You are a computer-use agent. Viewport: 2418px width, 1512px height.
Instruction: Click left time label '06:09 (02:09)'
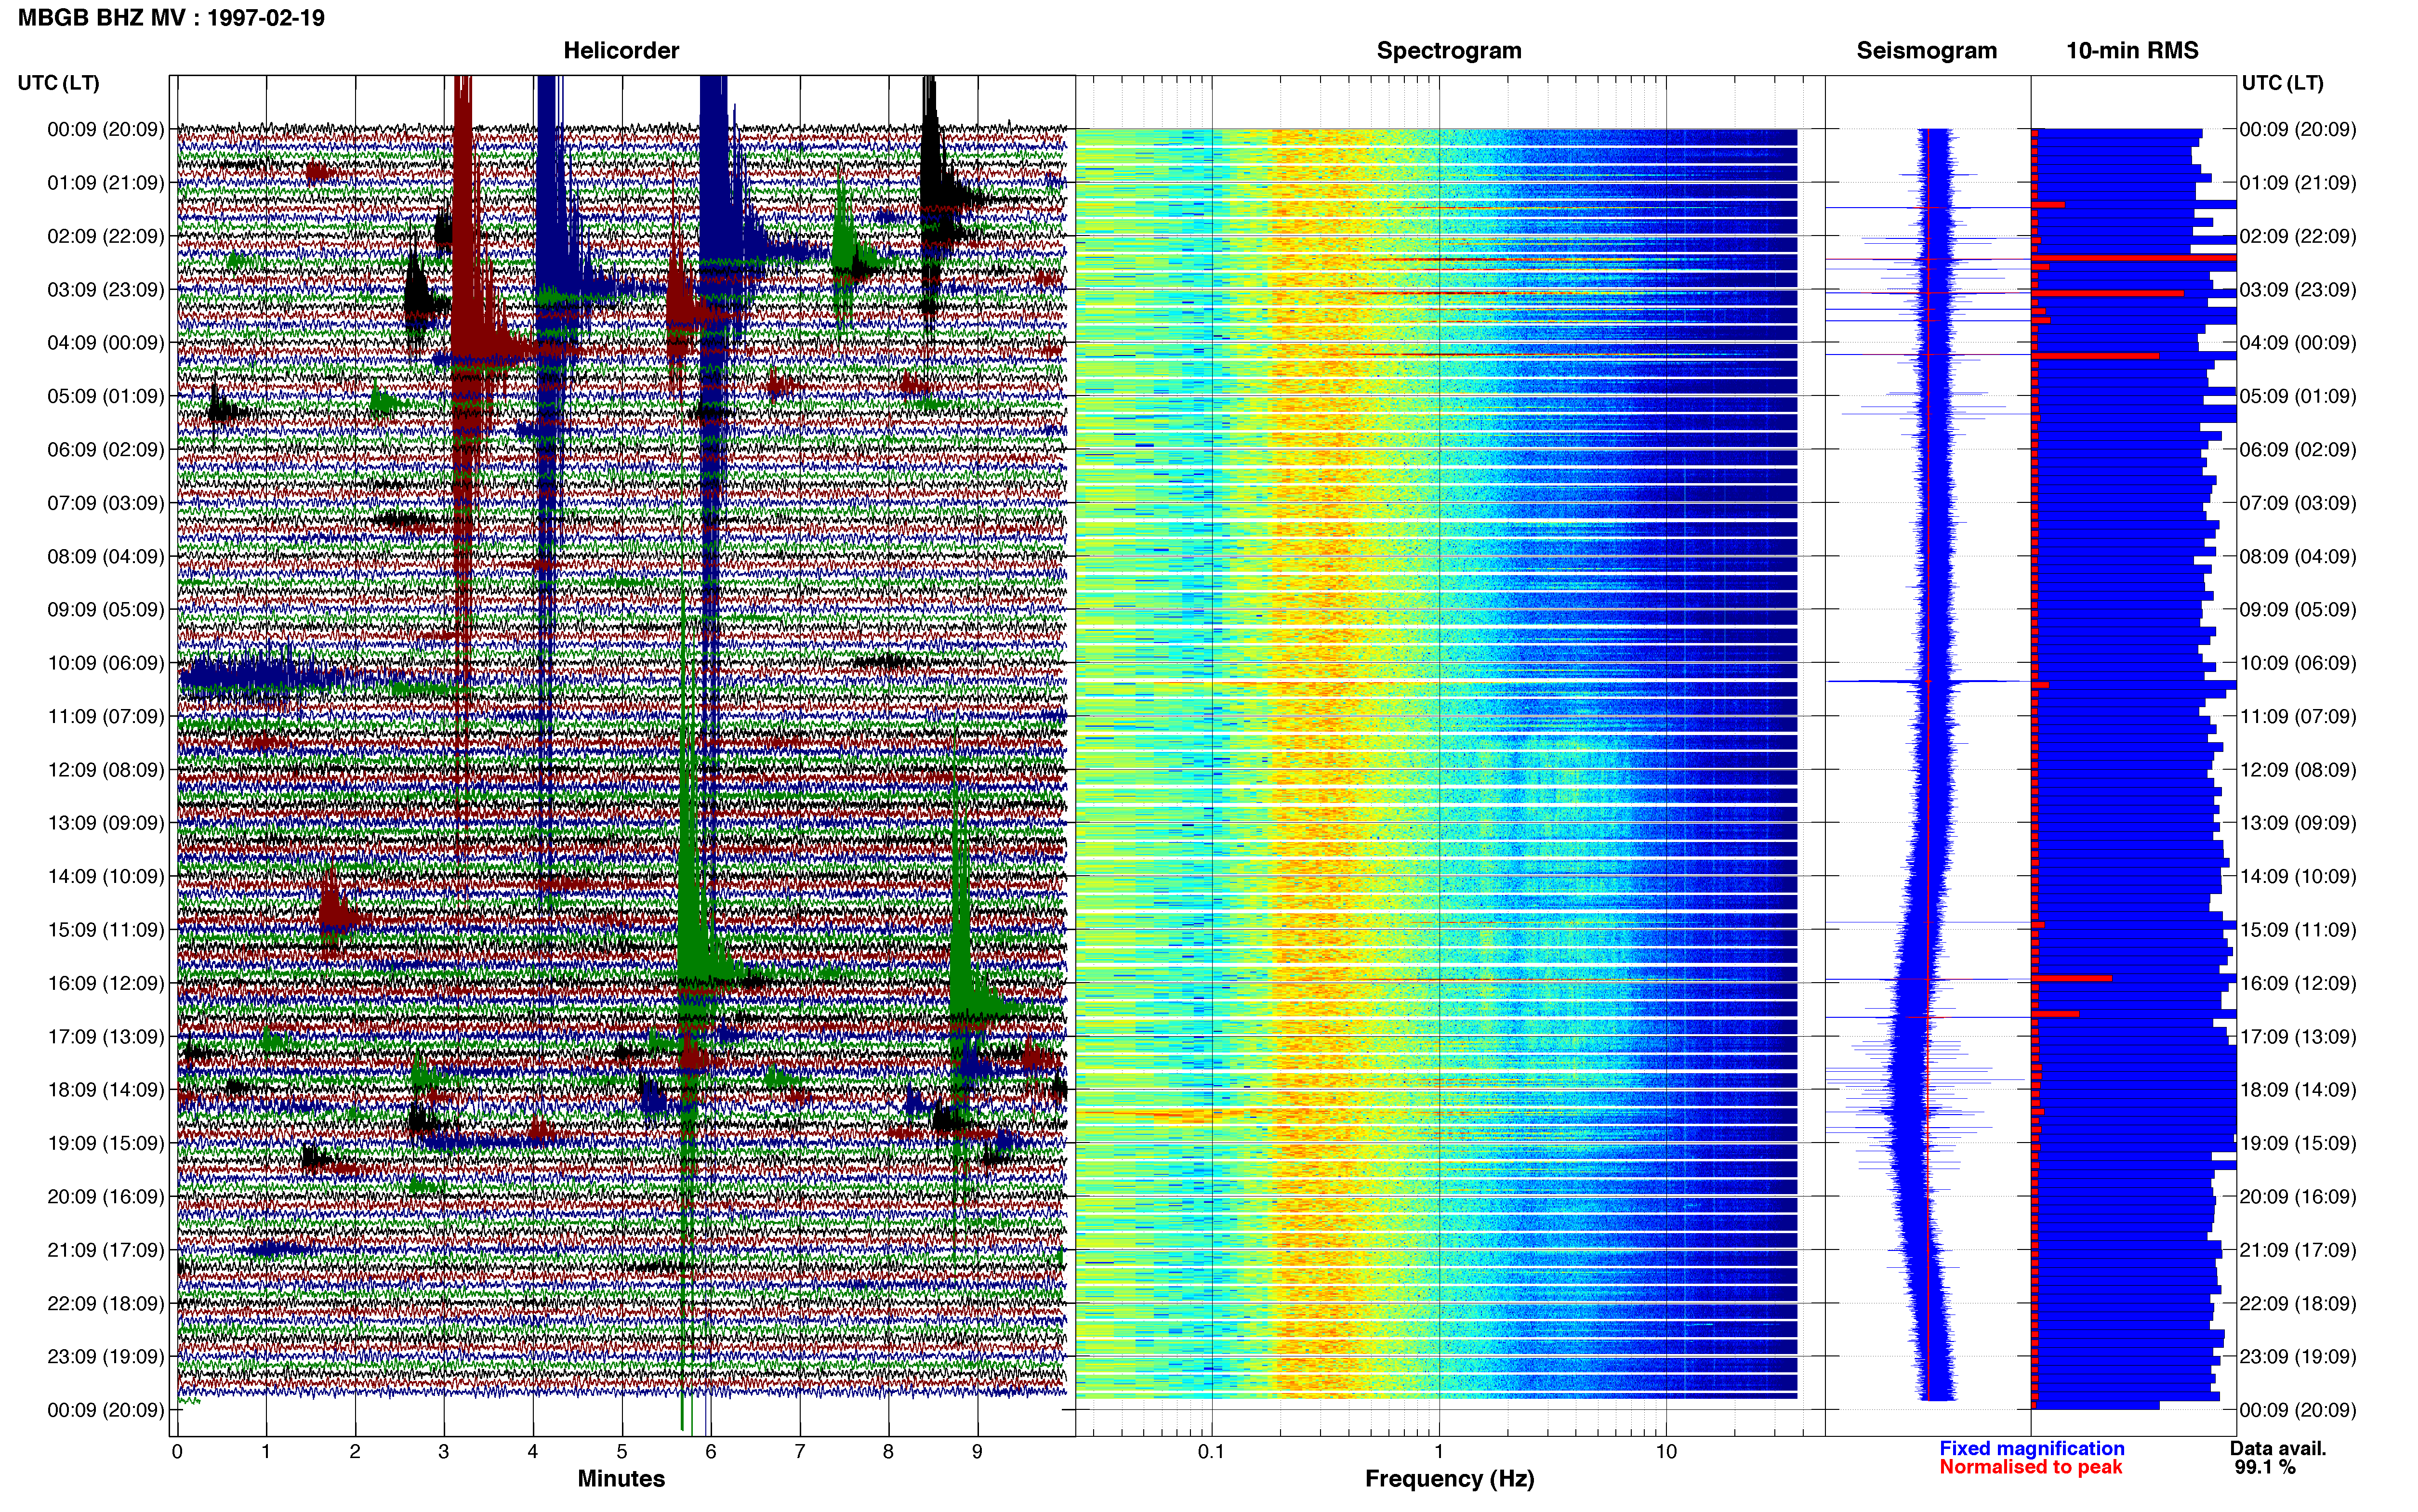pos(105,450)
